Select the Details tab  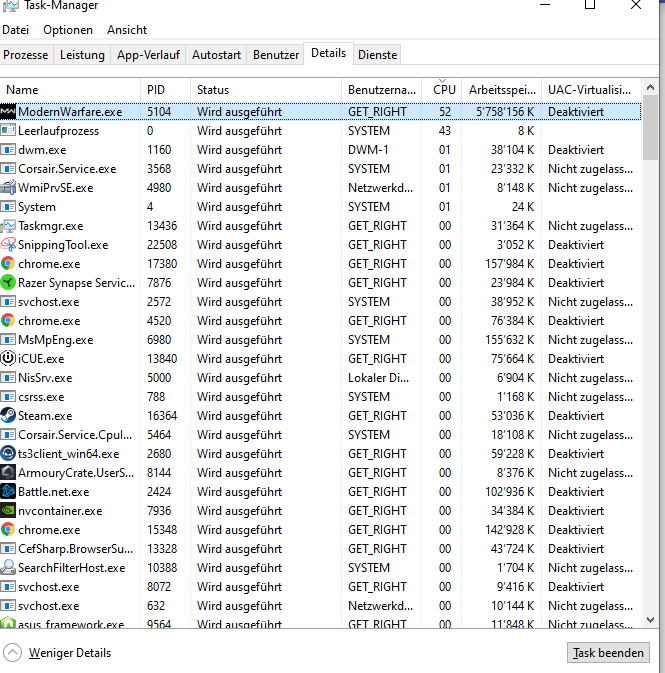click(x=328, y=53)
